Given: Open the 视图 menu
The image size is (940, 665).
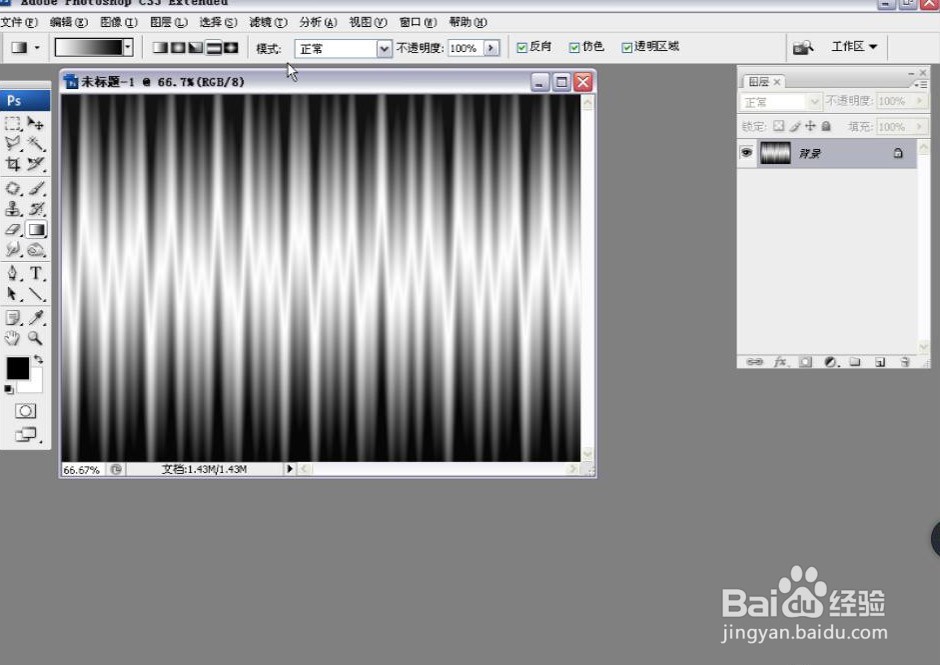Looking at the screenshot, I should point(368,22).
